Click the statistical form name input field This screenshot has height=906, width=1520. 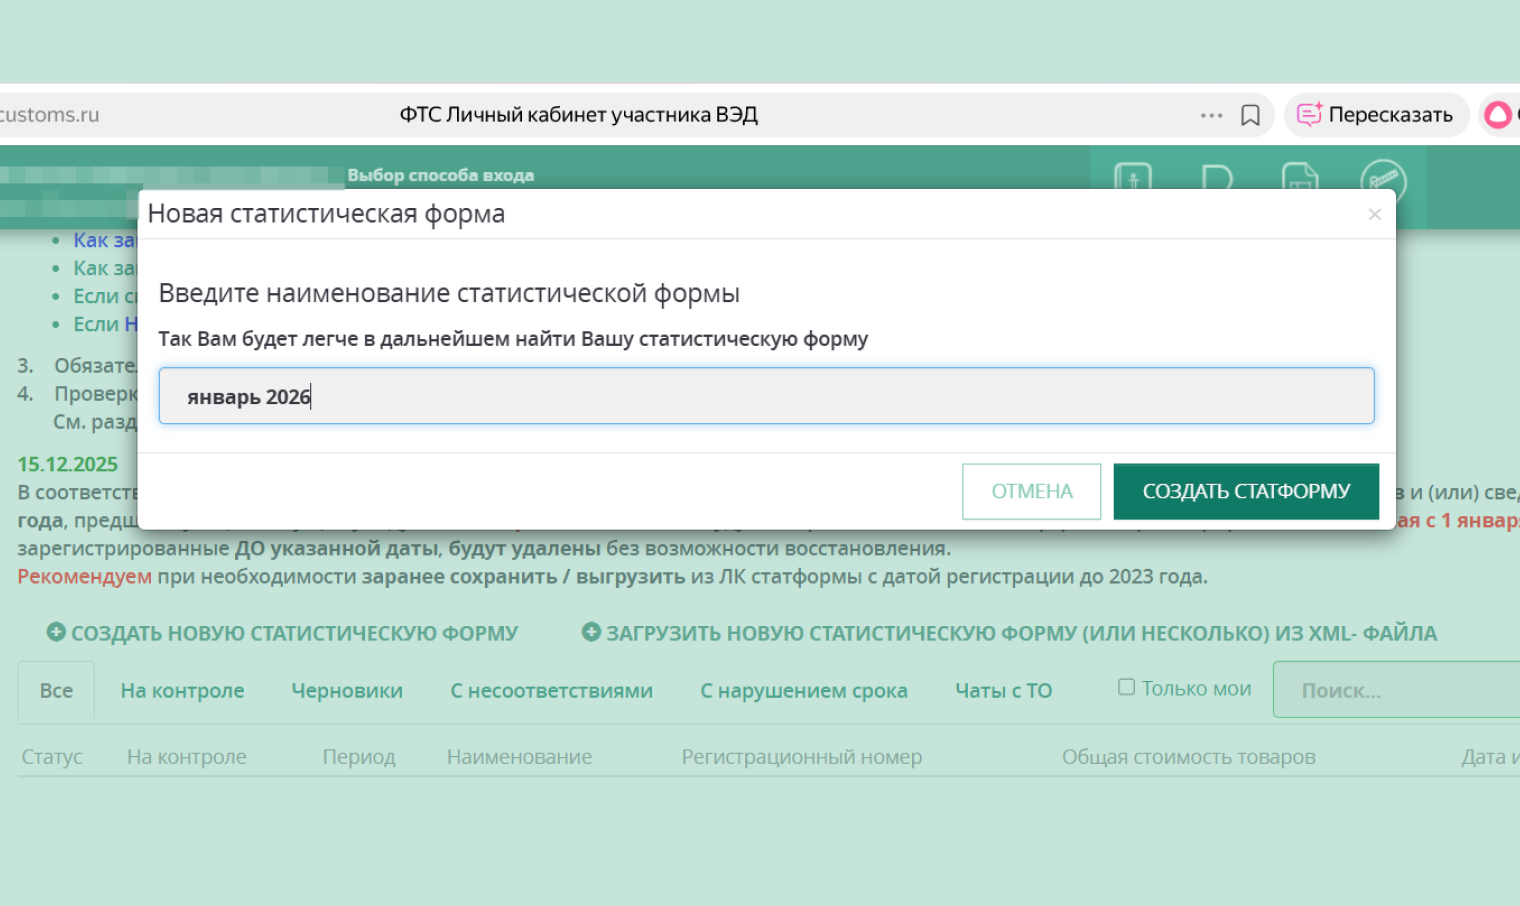click(766, 396)
